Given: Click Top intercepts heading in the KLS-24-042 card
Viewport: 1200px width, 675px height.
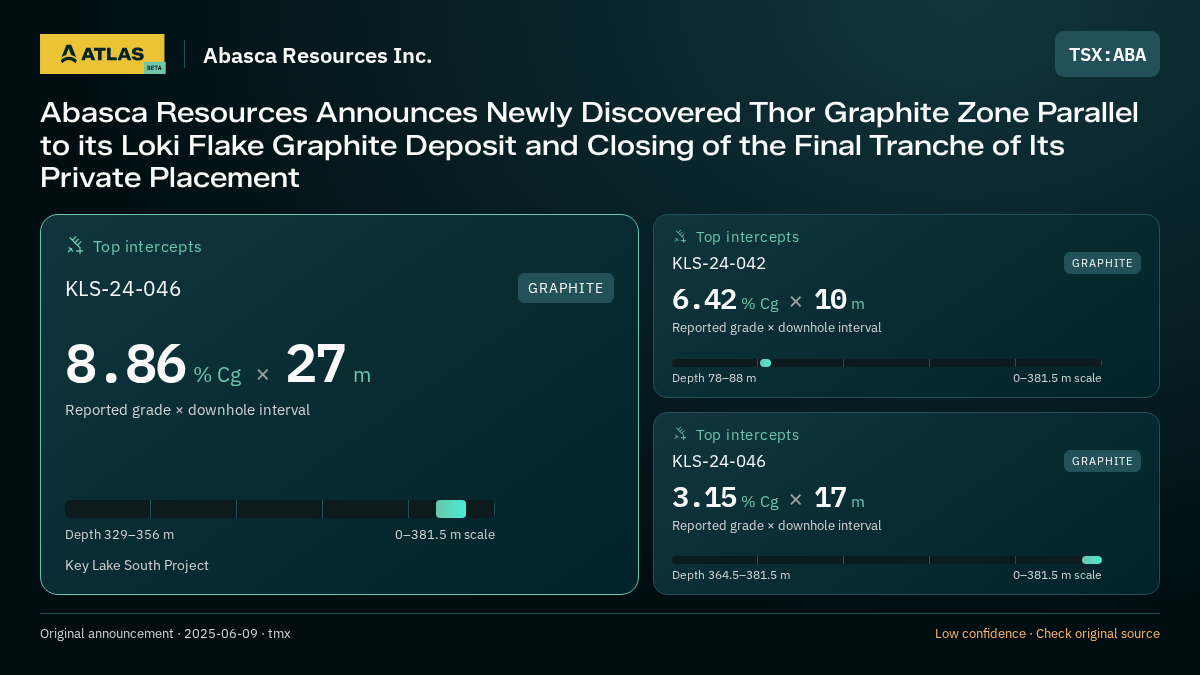Looking at the screenshot, I should 747,237.
